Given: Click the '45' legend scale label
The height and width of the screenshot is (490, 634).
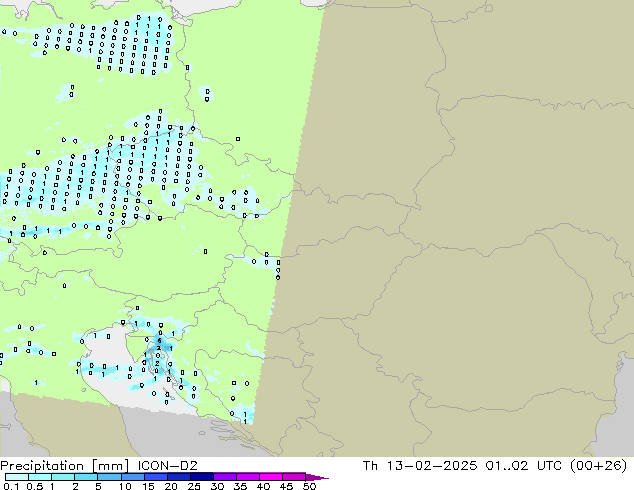Looking at the screenshot, I should point(286,486).
